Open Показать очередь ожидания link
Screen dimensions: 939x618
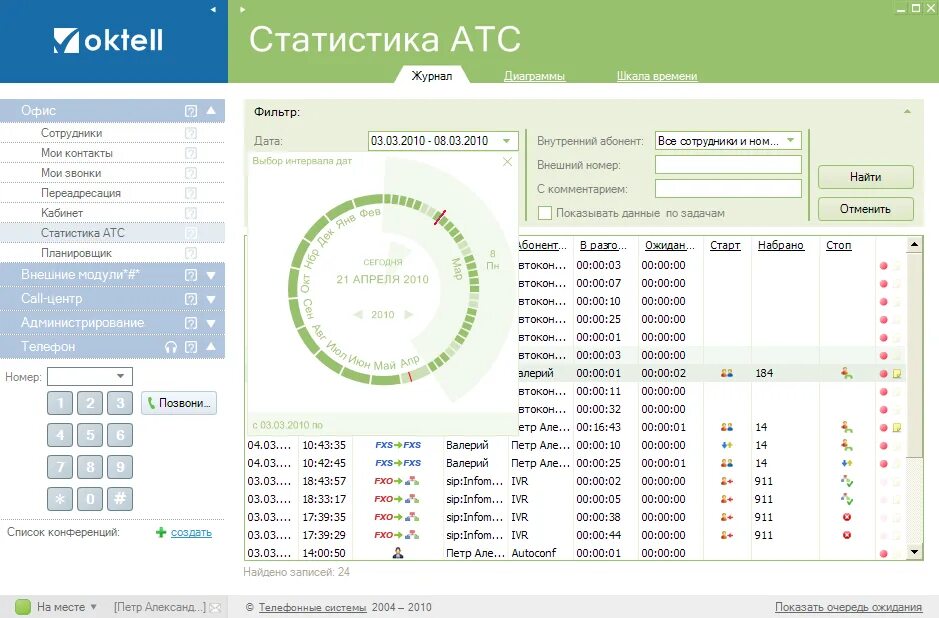(848, 607)
